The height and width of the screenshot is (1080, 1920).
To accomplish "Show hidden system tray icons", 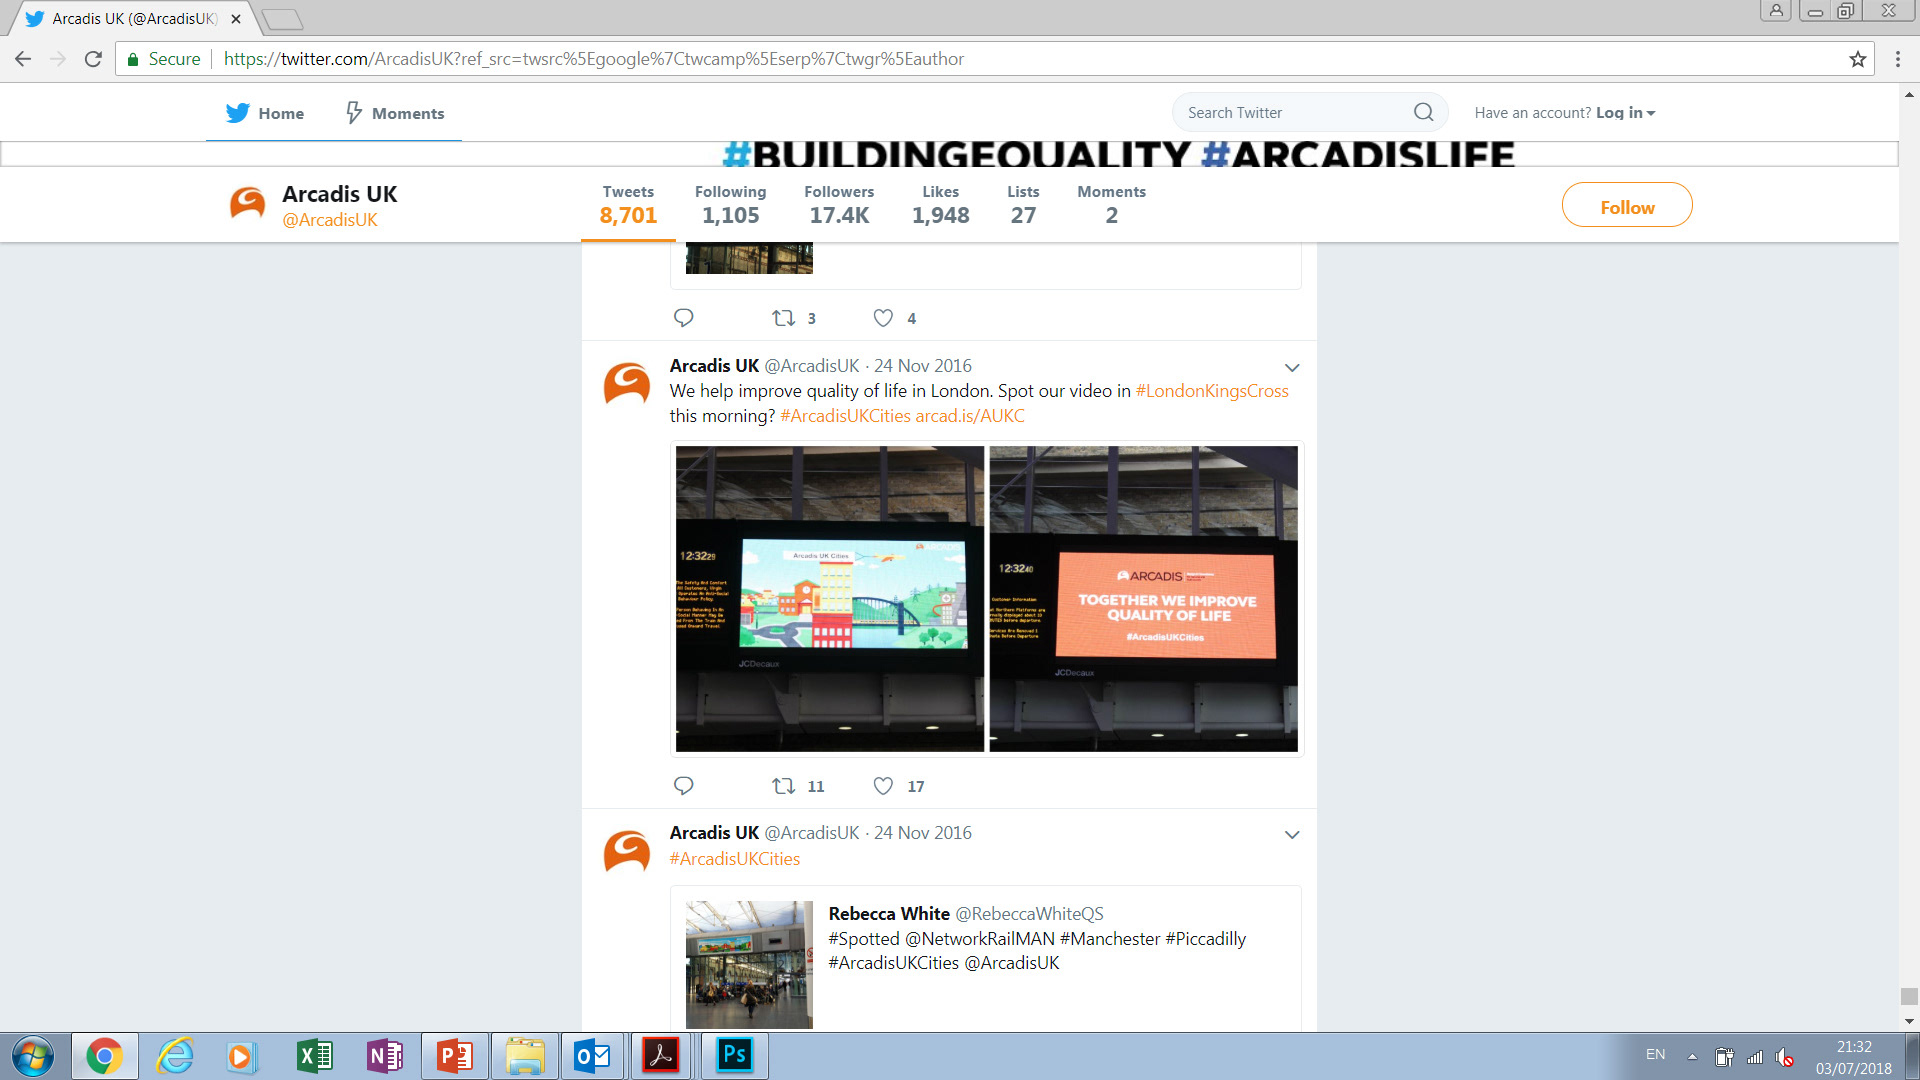I will pyautogui.click(x=1692, y=1056).
